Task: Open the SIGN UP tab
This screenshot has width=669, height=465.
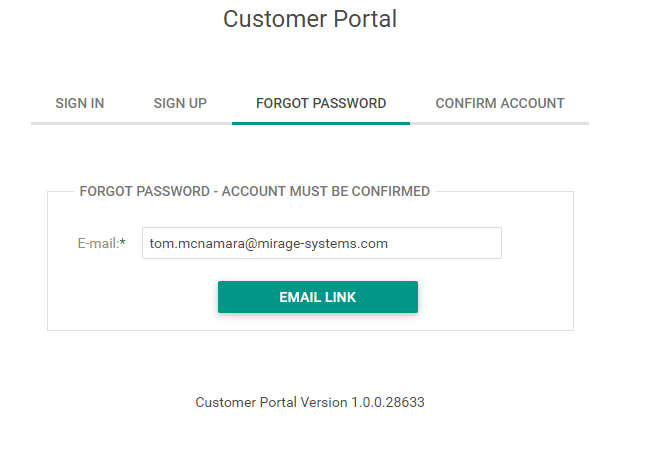Action: [180, 103]
